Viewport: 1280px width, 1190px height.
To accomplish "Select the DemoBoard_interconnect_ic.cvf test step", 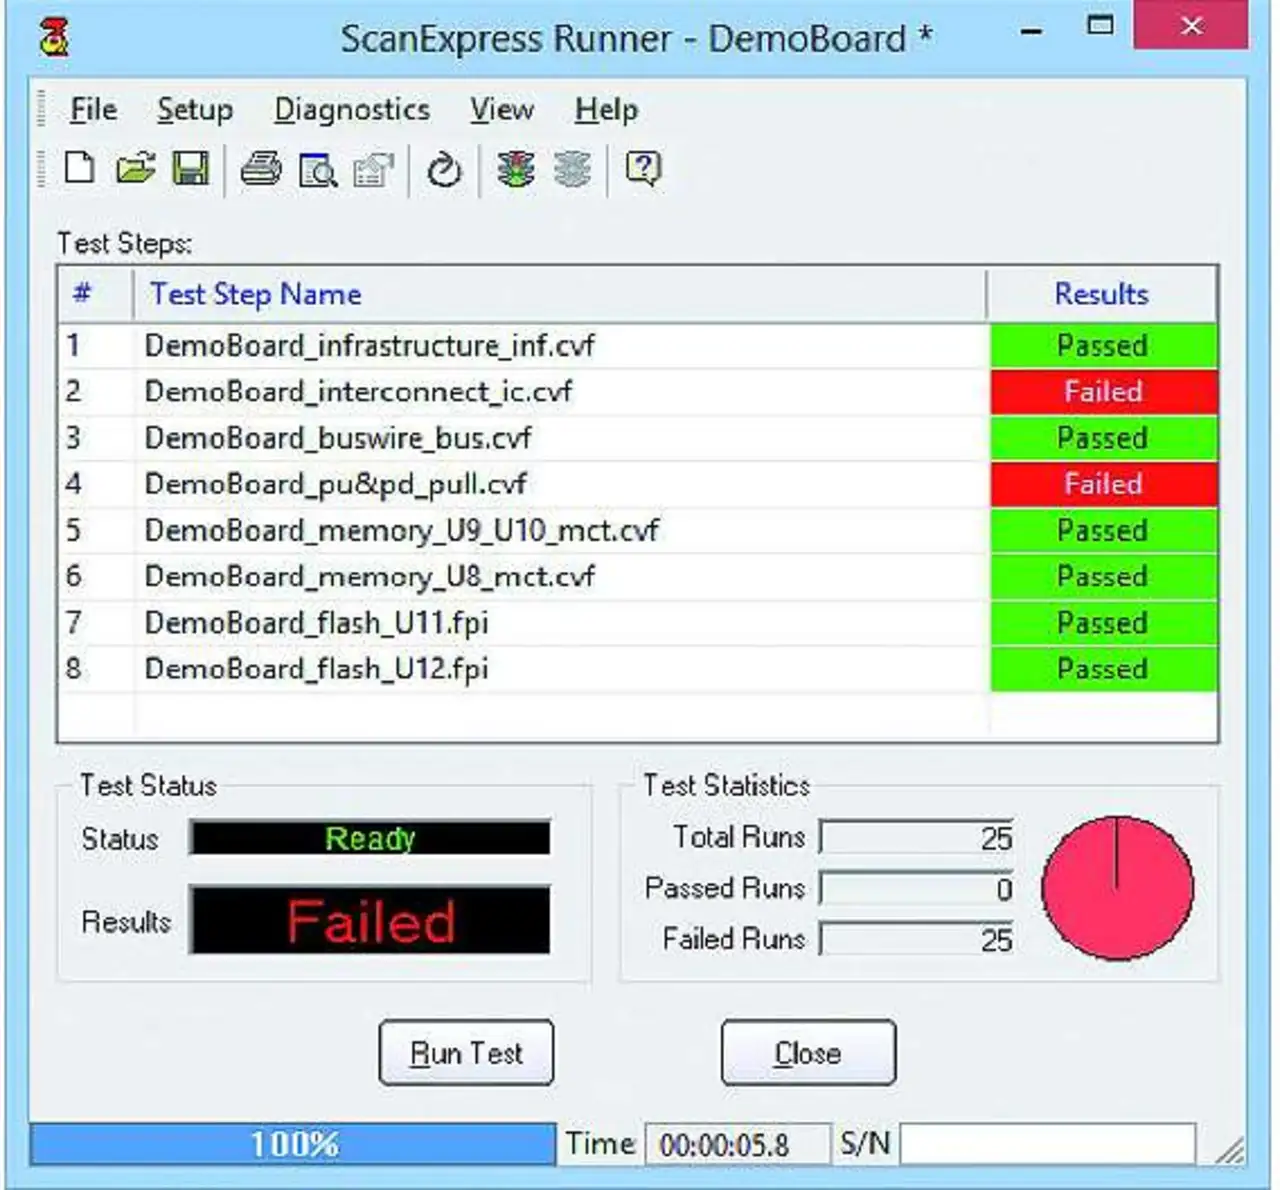I will (x=358, y=392).
